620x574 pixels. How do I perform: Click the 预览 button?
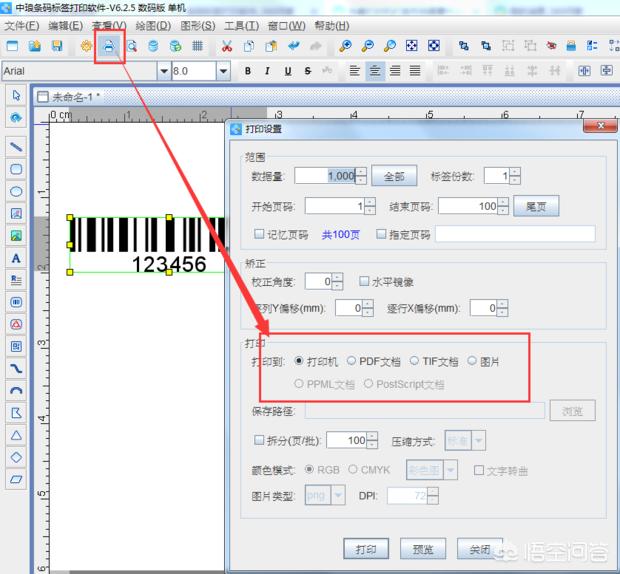point(423,549)
